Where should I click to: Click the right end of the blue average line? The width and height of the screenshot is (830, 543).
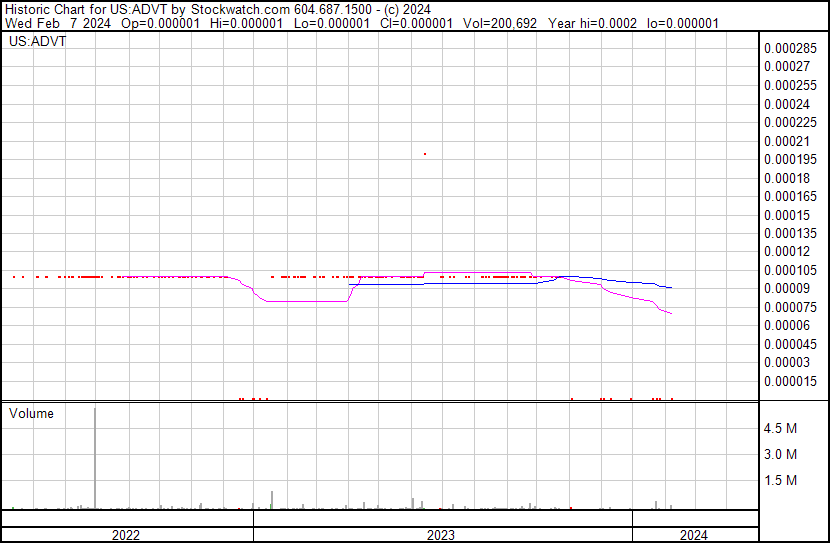tap(671, 288)
